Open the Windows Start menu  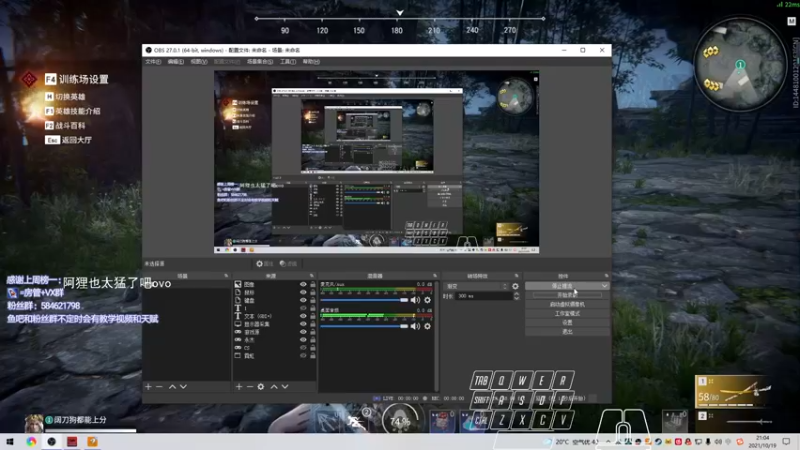[10, 442]
